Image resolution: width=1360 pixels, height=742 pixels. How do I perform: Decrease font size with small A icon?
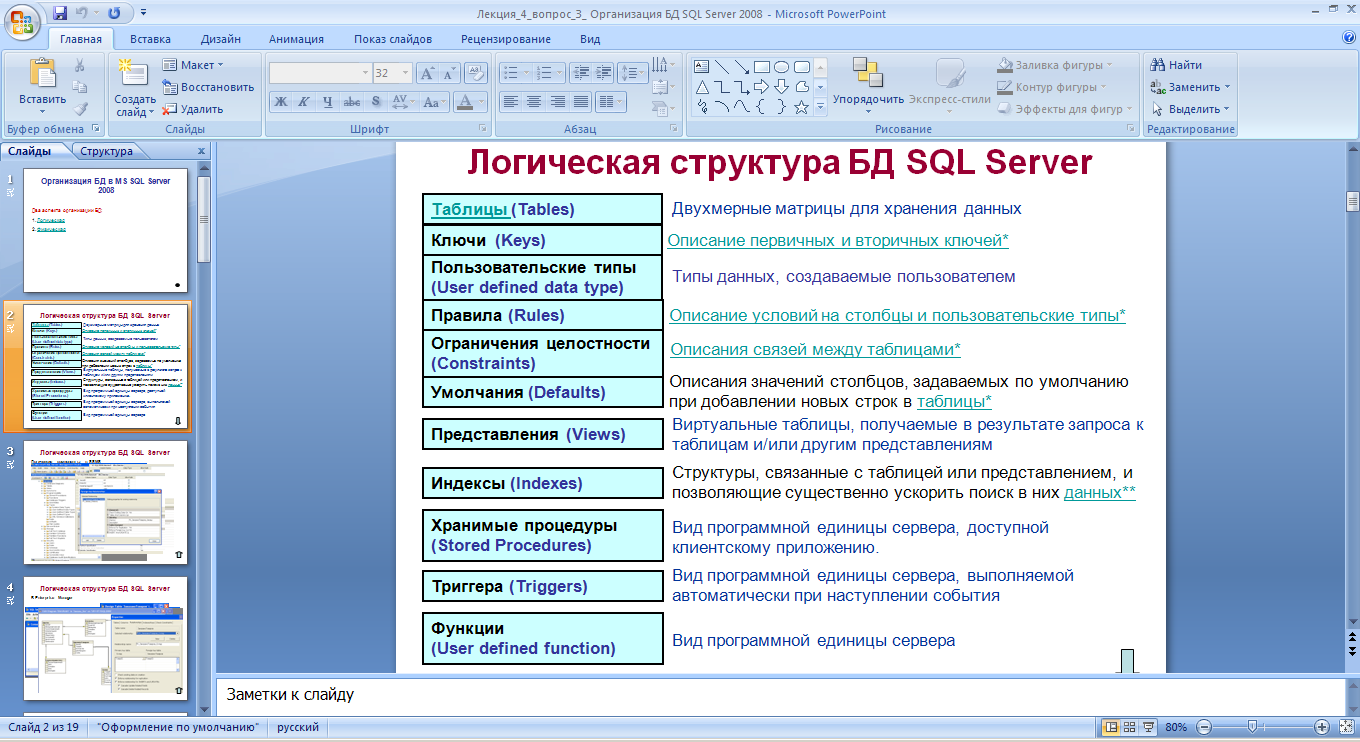[448, 73]
